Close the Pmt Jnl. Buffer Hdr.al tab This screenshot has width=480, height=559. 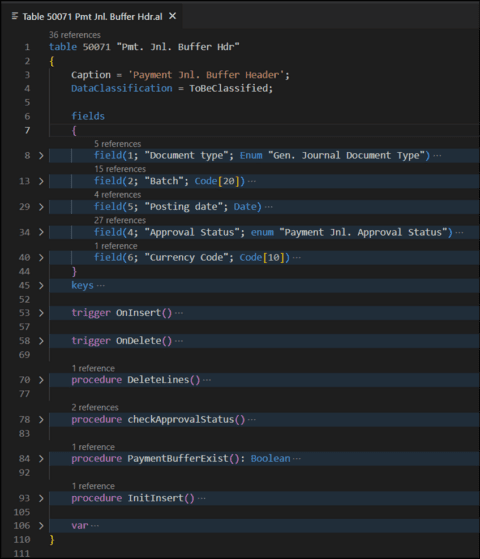[173, 16]
